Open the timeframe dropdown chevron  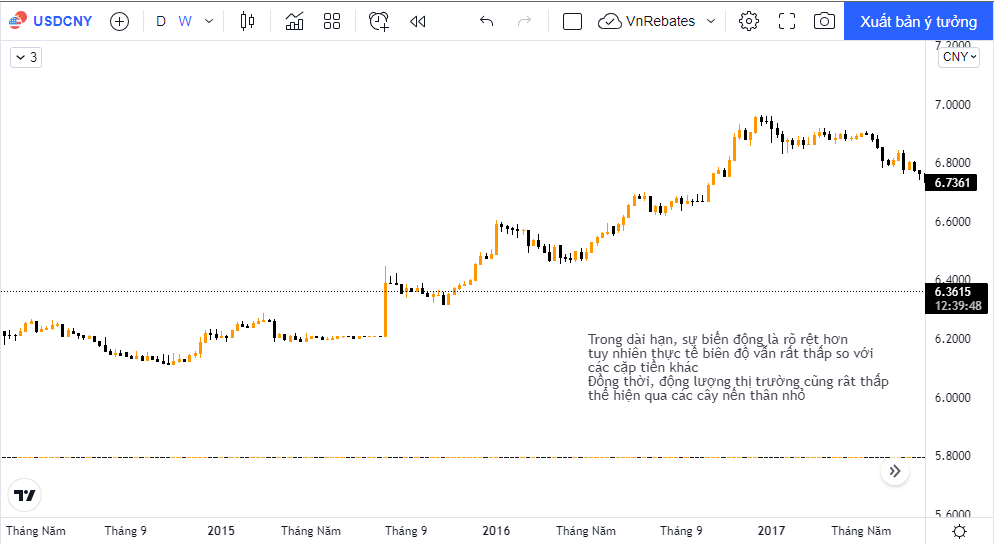click(209, 21)
